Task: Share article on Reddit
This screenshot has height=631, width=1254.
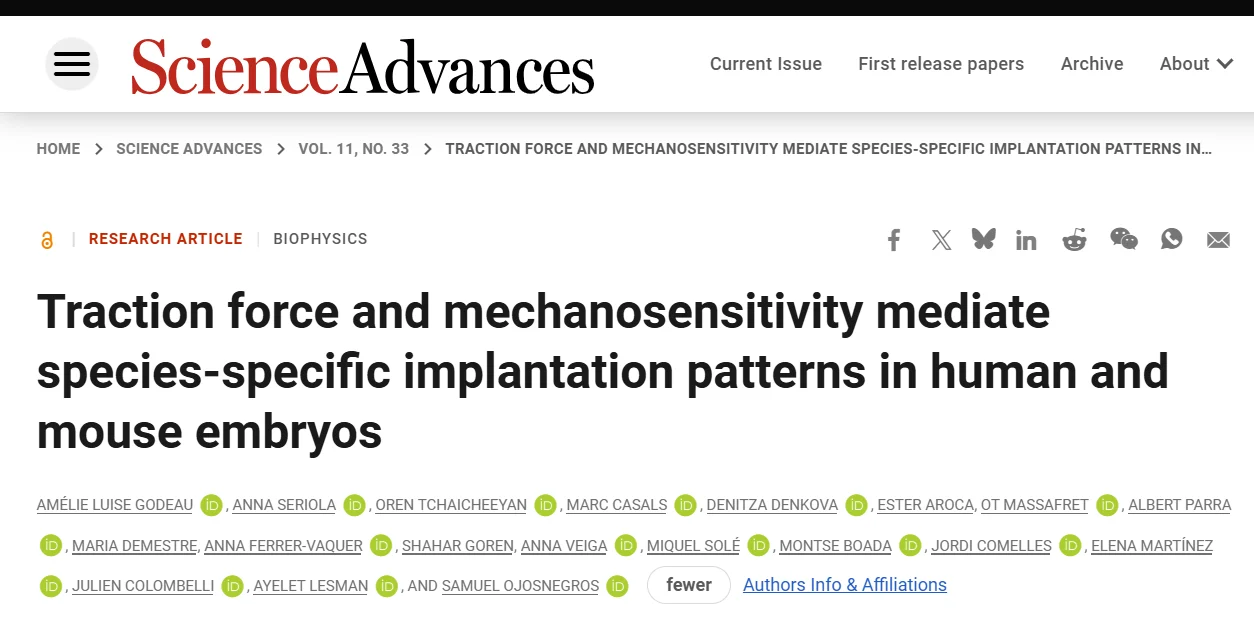Action: tap(1074, 240)
